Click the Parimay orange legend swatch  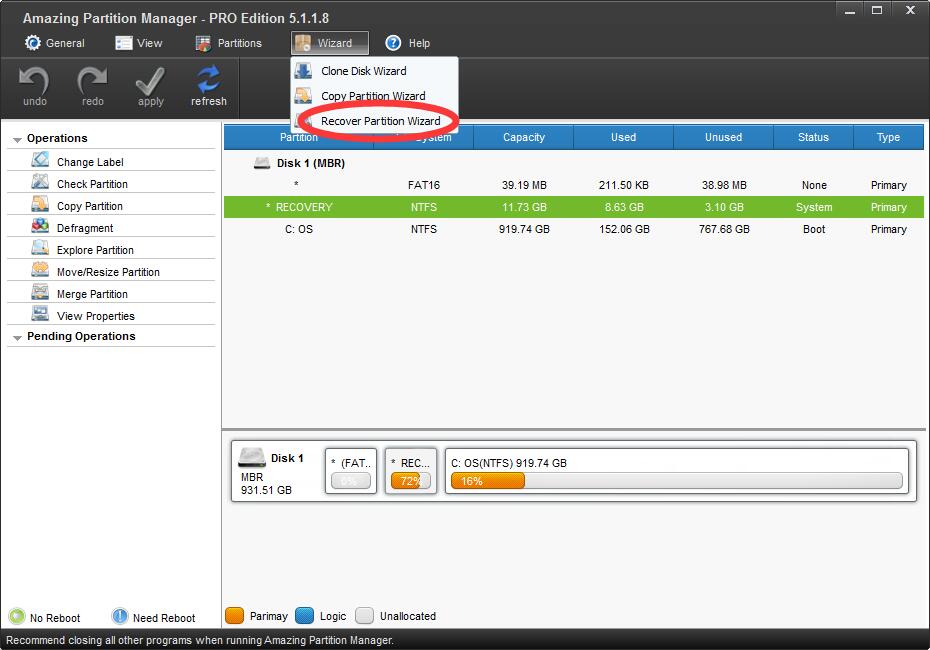coord(234,616)
